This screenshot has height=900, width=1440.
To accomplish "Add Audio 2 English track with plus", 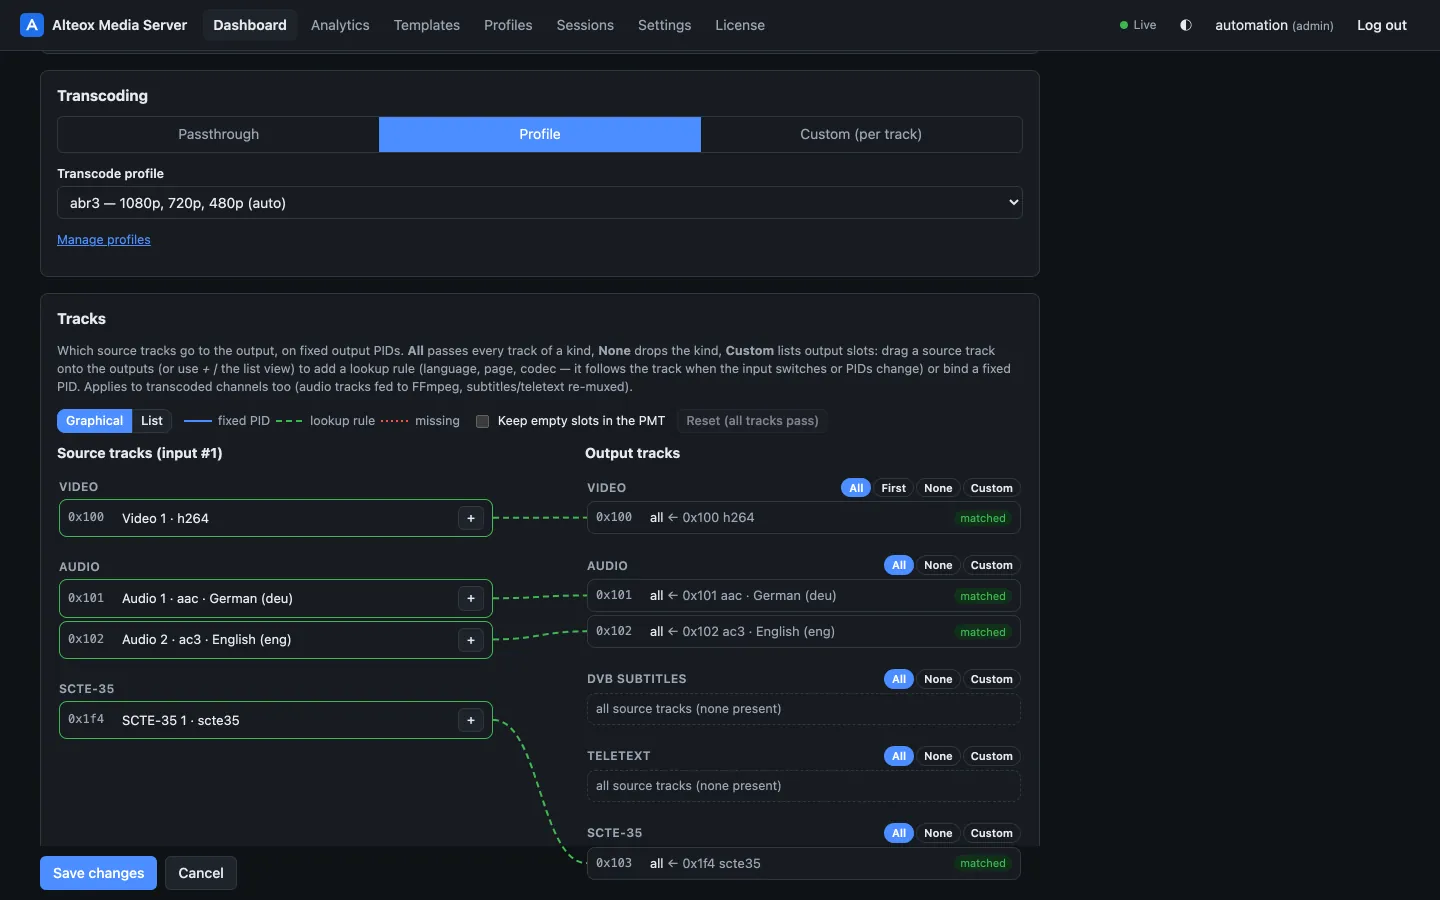I will pos(471,640).
